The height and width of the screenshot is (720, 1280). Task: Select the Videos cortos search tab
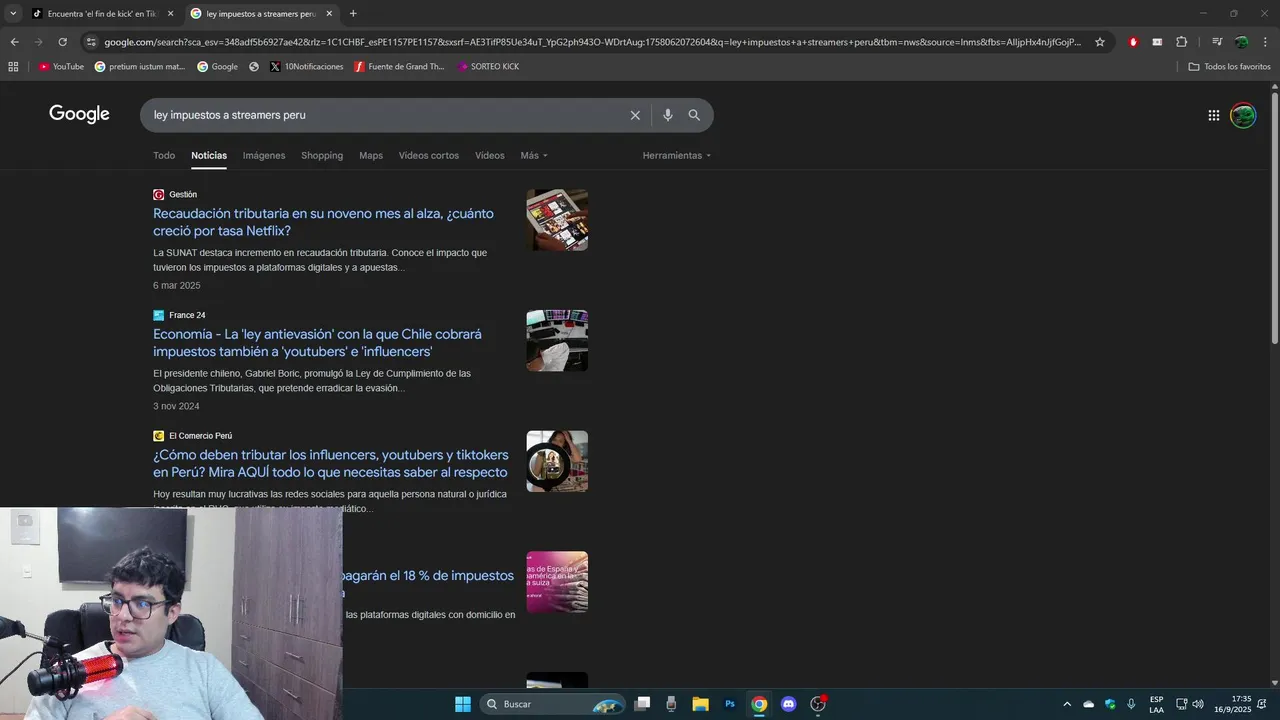point(429,155)
